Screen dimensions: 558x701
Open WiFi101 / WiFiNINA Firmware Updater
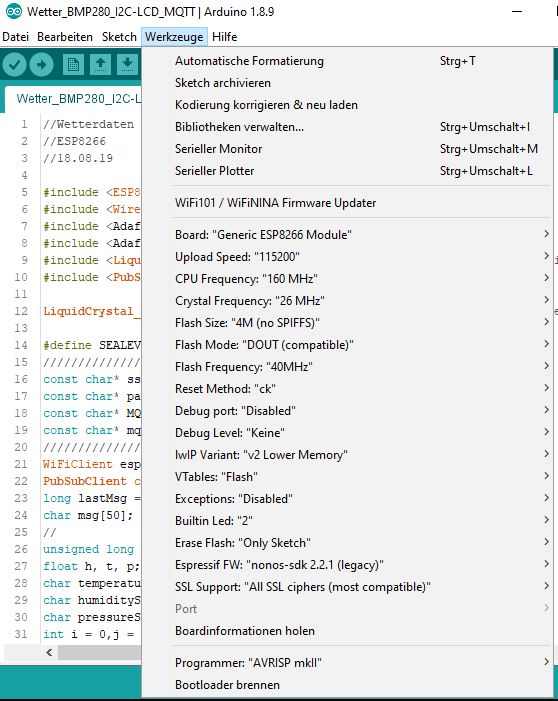click(348, 203)
